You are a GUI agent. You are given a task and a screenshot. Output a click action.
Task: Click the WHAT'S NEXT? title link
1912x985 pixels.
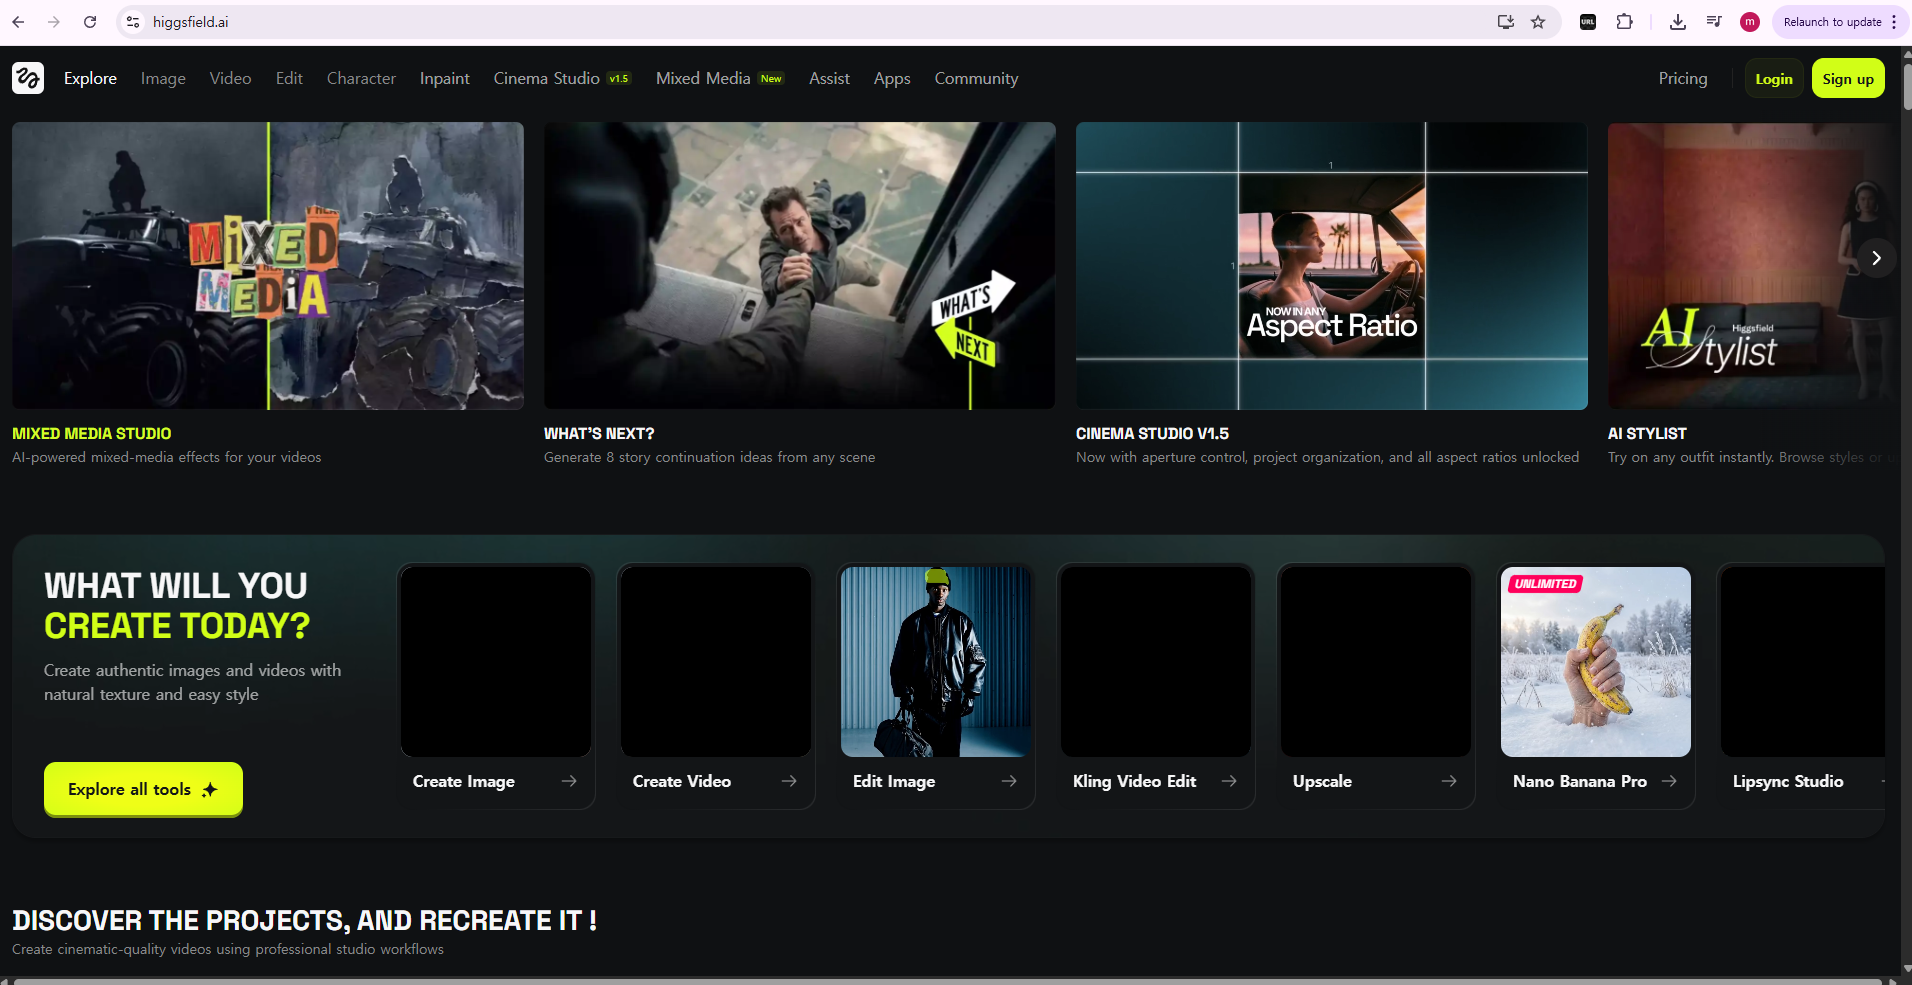[599, 433]
